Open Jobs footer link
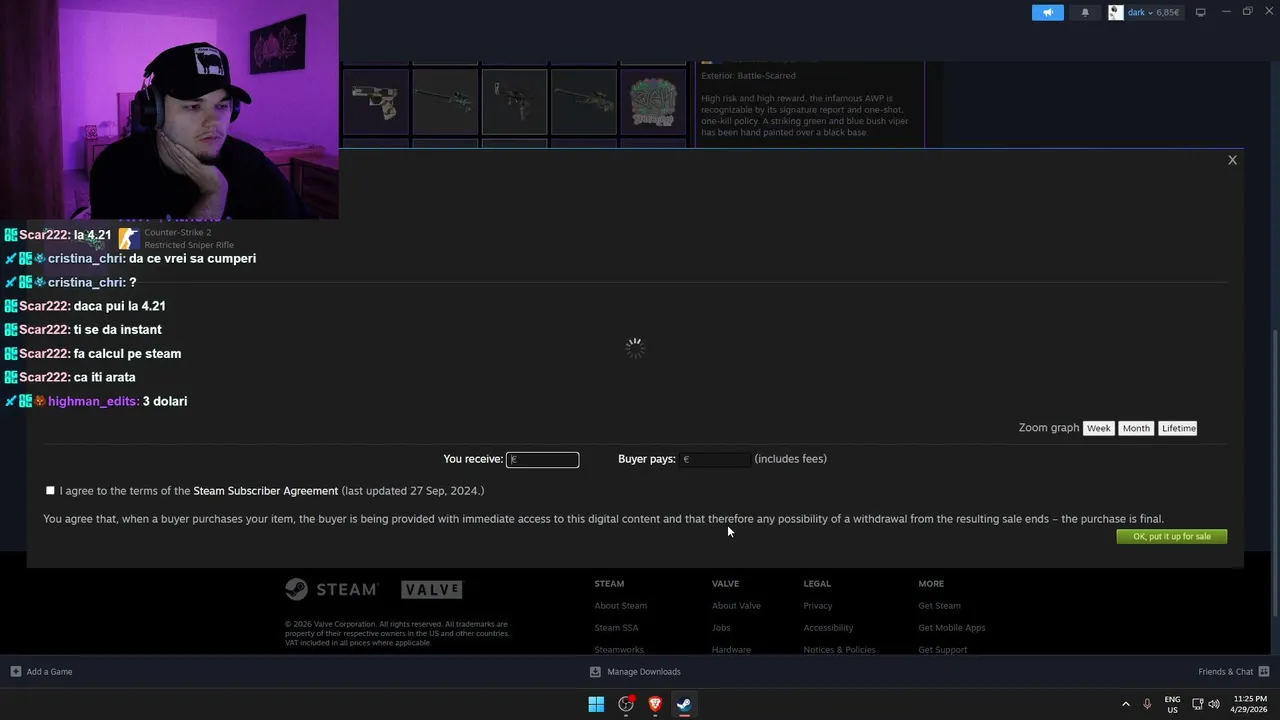 pos(721,628)
